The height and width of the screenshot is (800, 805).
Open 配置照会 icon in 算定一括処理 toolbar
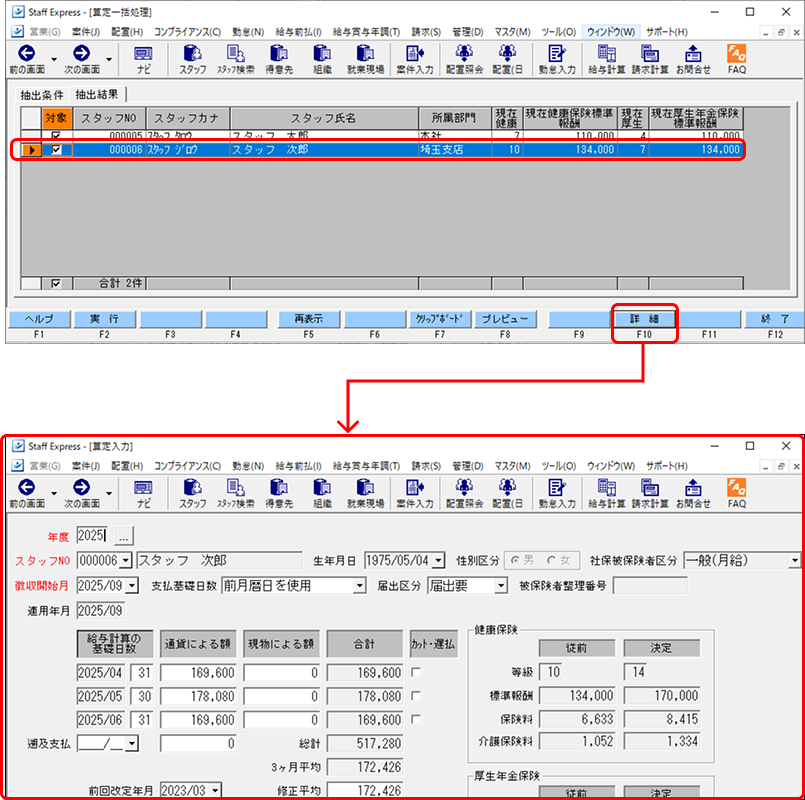pos(464,54)
